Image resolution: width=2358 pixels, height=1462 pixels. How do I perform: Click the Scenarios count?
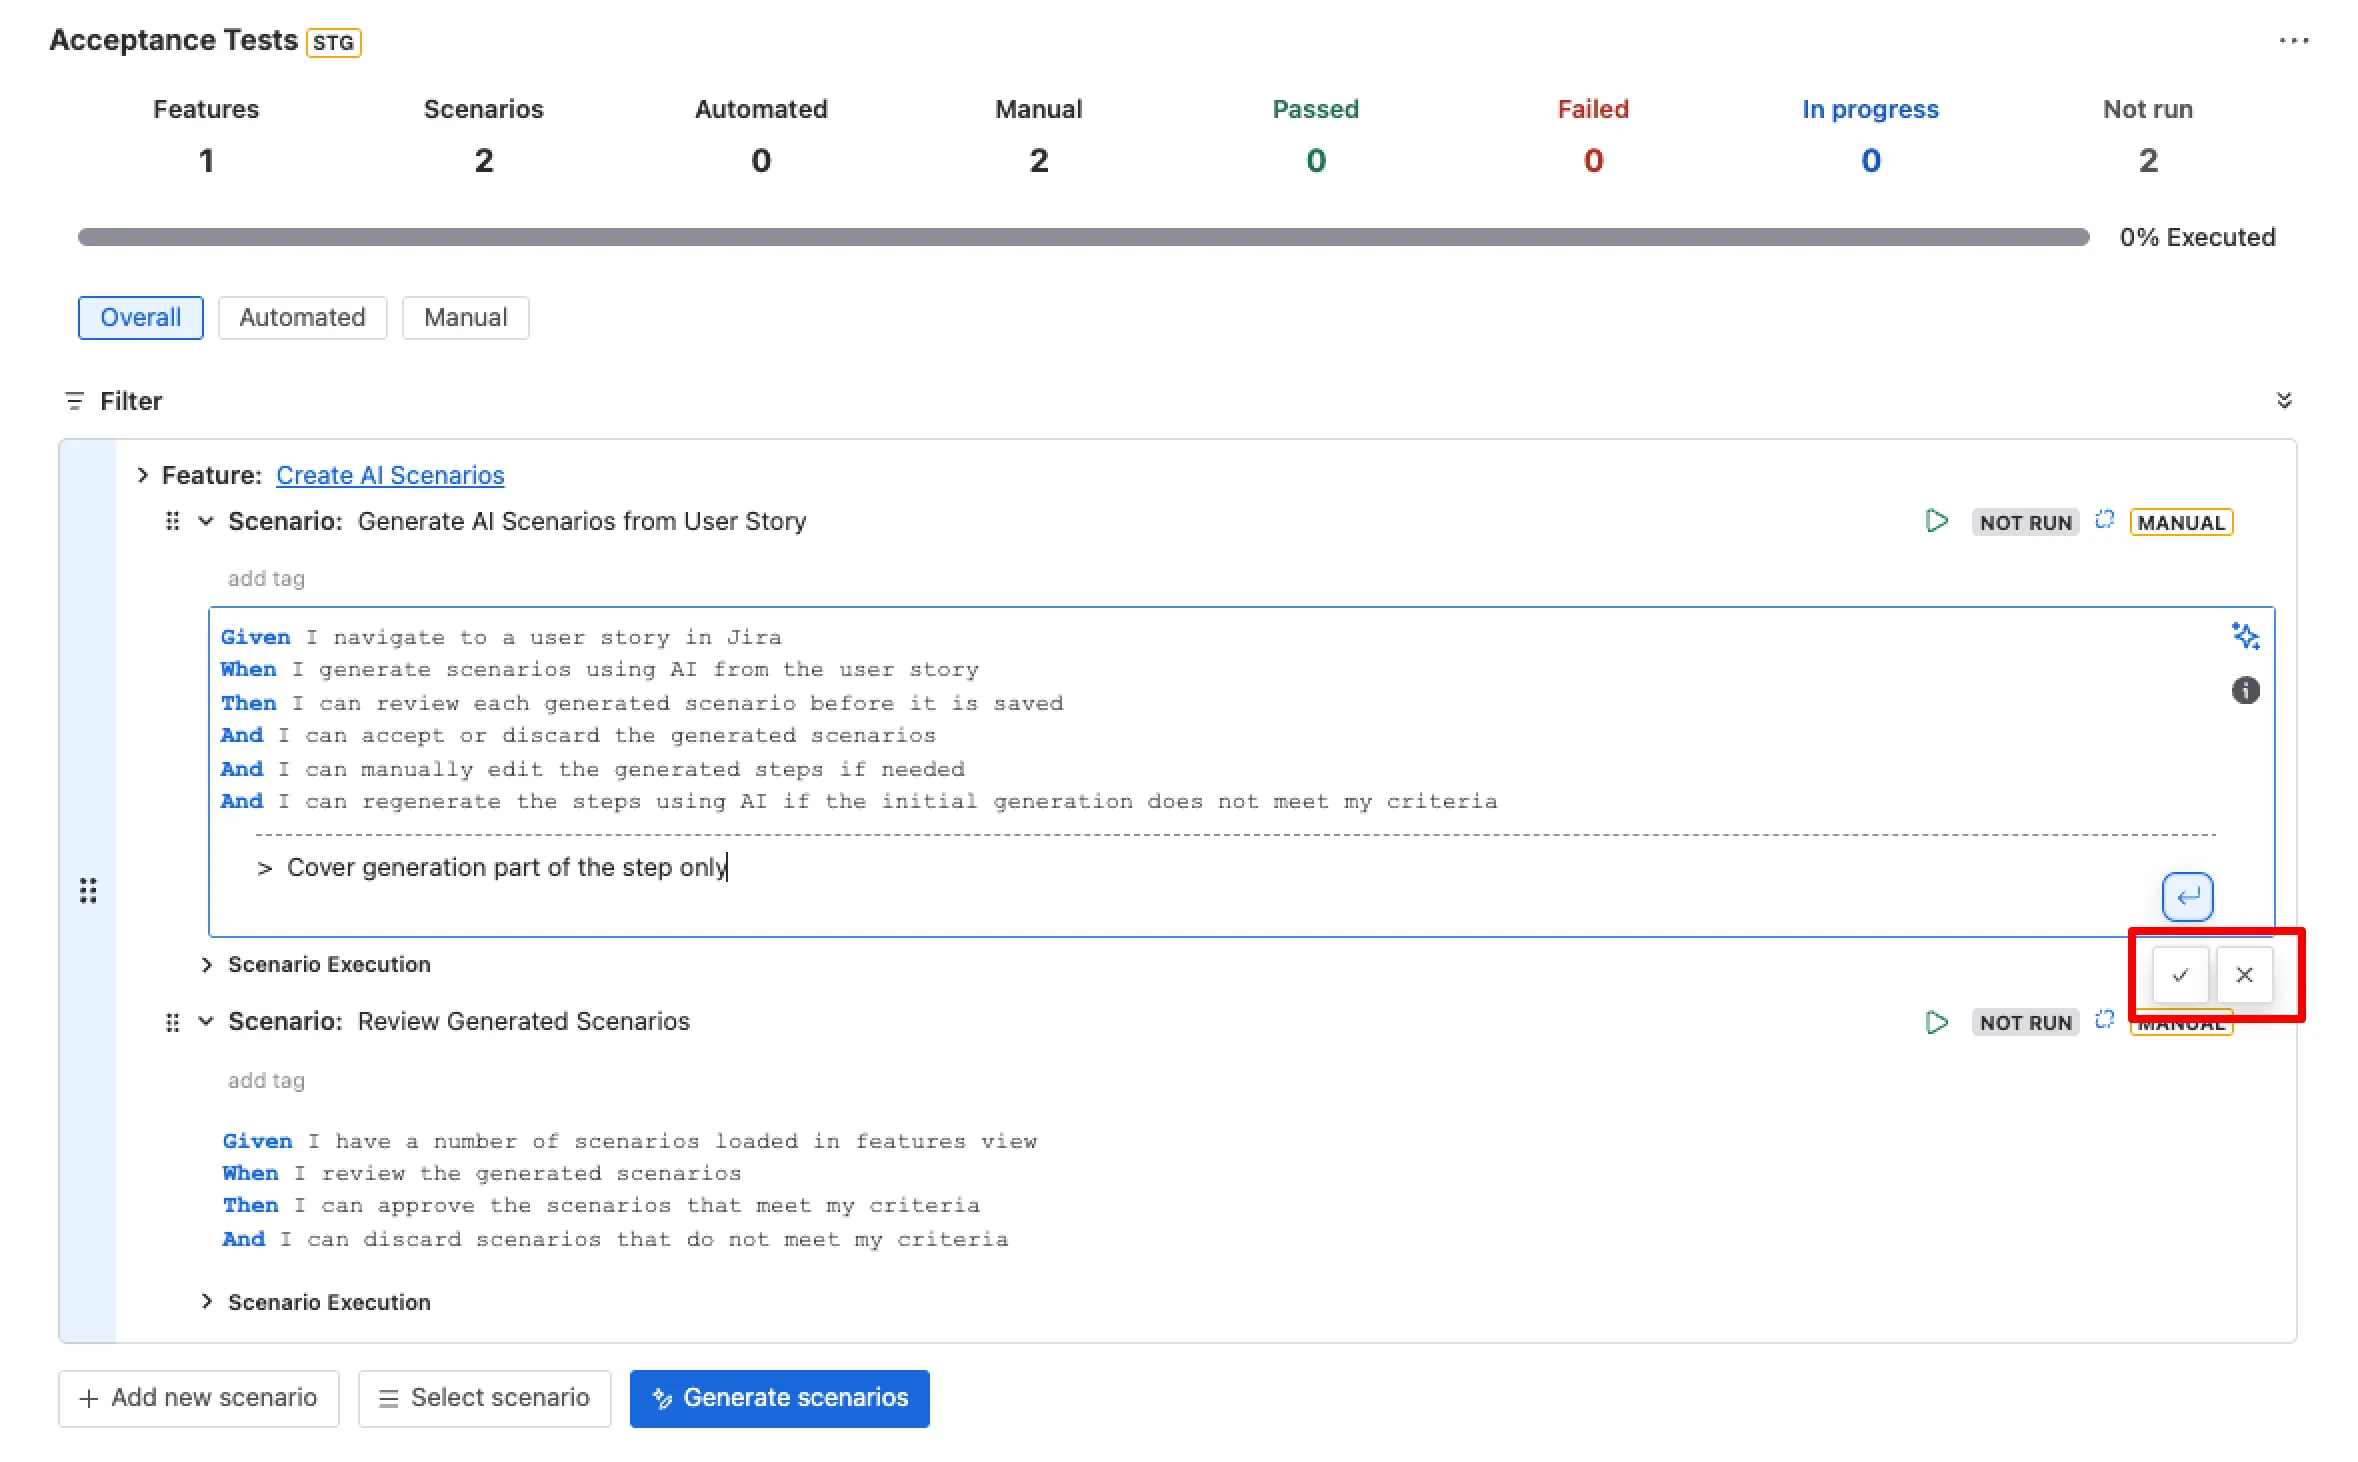click(x=483, y=160)
